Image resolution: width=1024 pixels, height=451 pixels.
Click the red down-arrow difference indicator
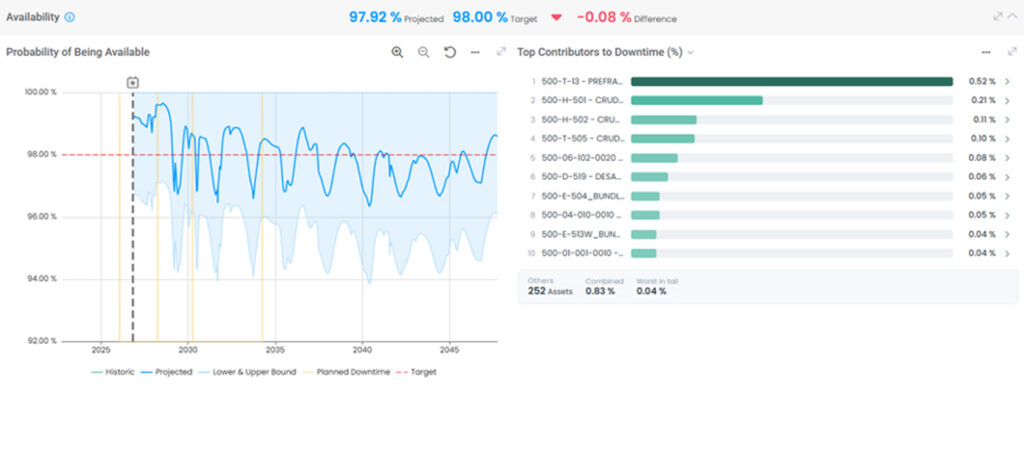pyautogui.click(x=556, y=18)
